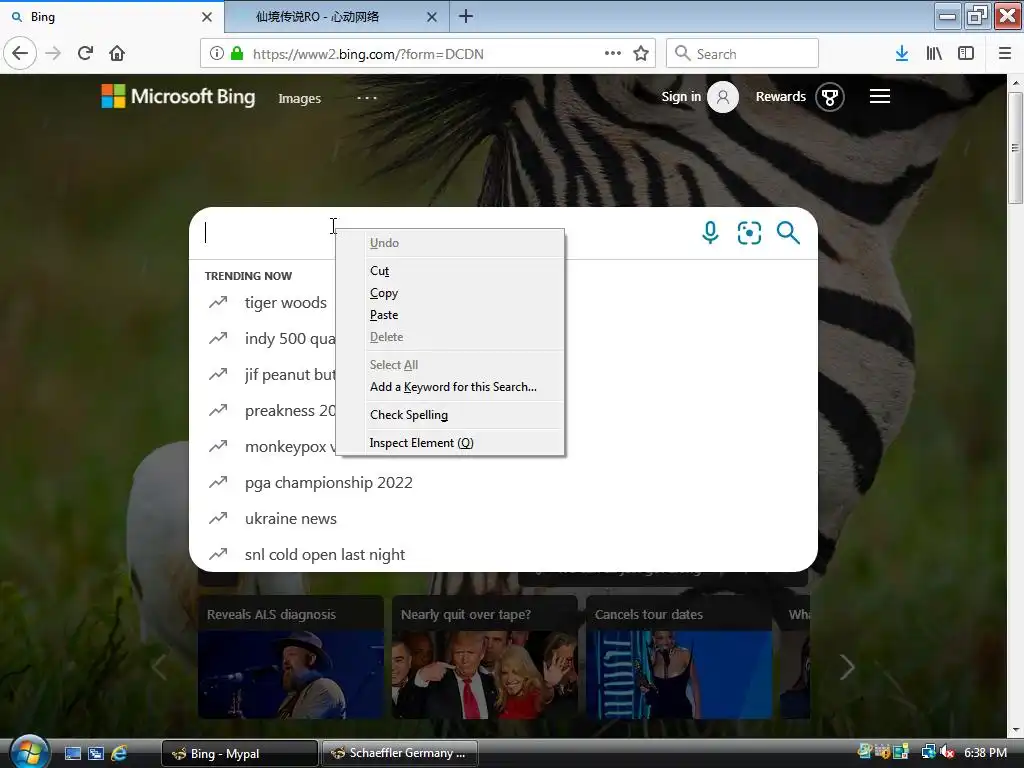Open the Rewards trophy icon
The height and width of the screenshot is (768, 1024).
(829, 97)
